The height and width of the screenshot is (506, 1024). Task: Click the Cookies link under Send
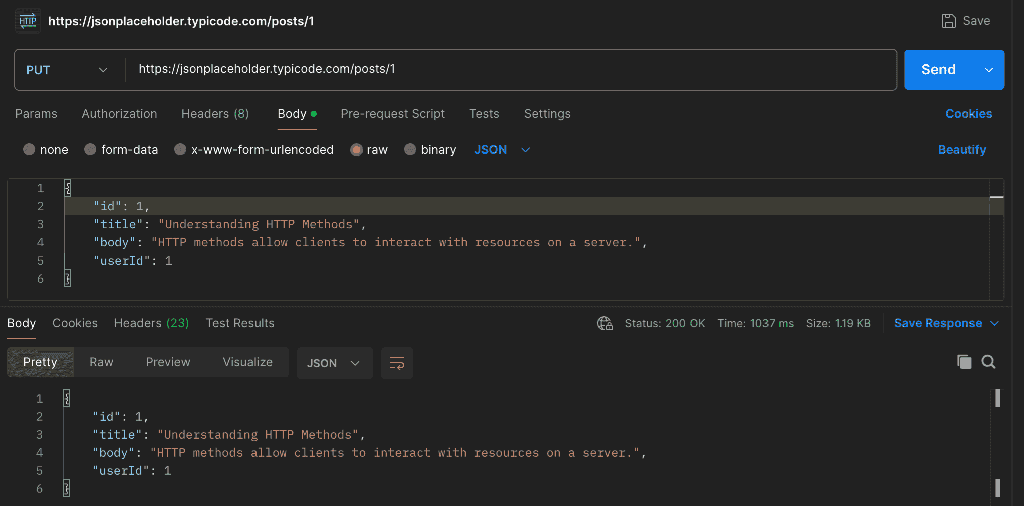[968, 114]
